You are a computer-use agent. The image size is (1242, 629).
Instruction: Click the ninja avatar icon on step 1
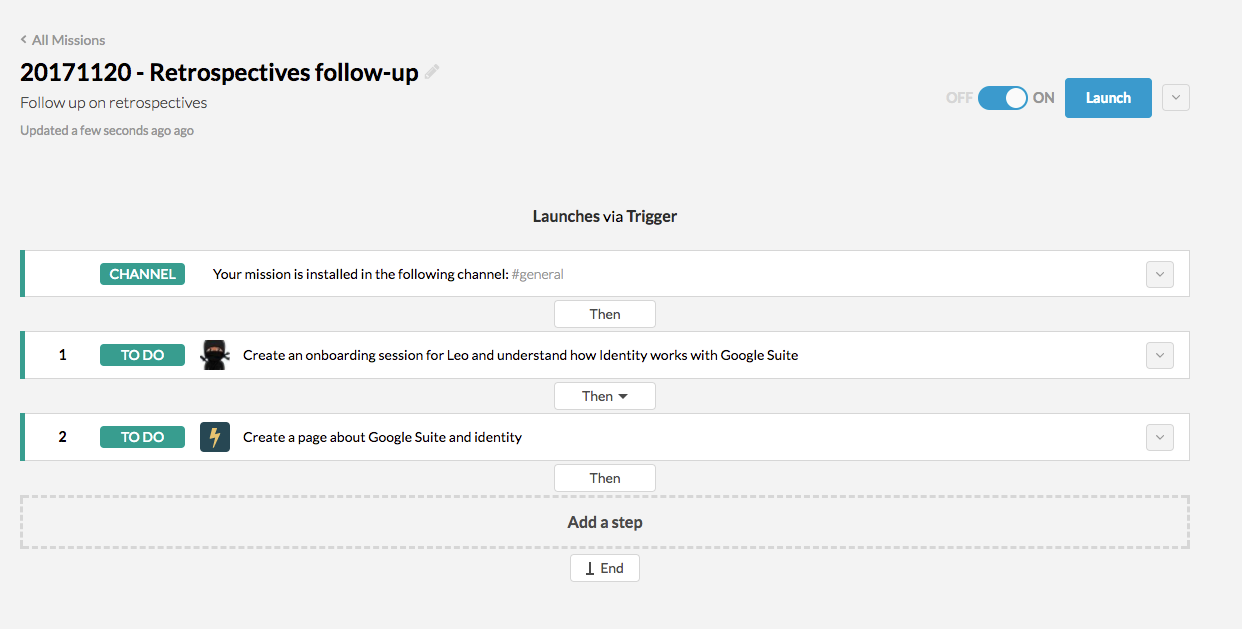point(215,355)
